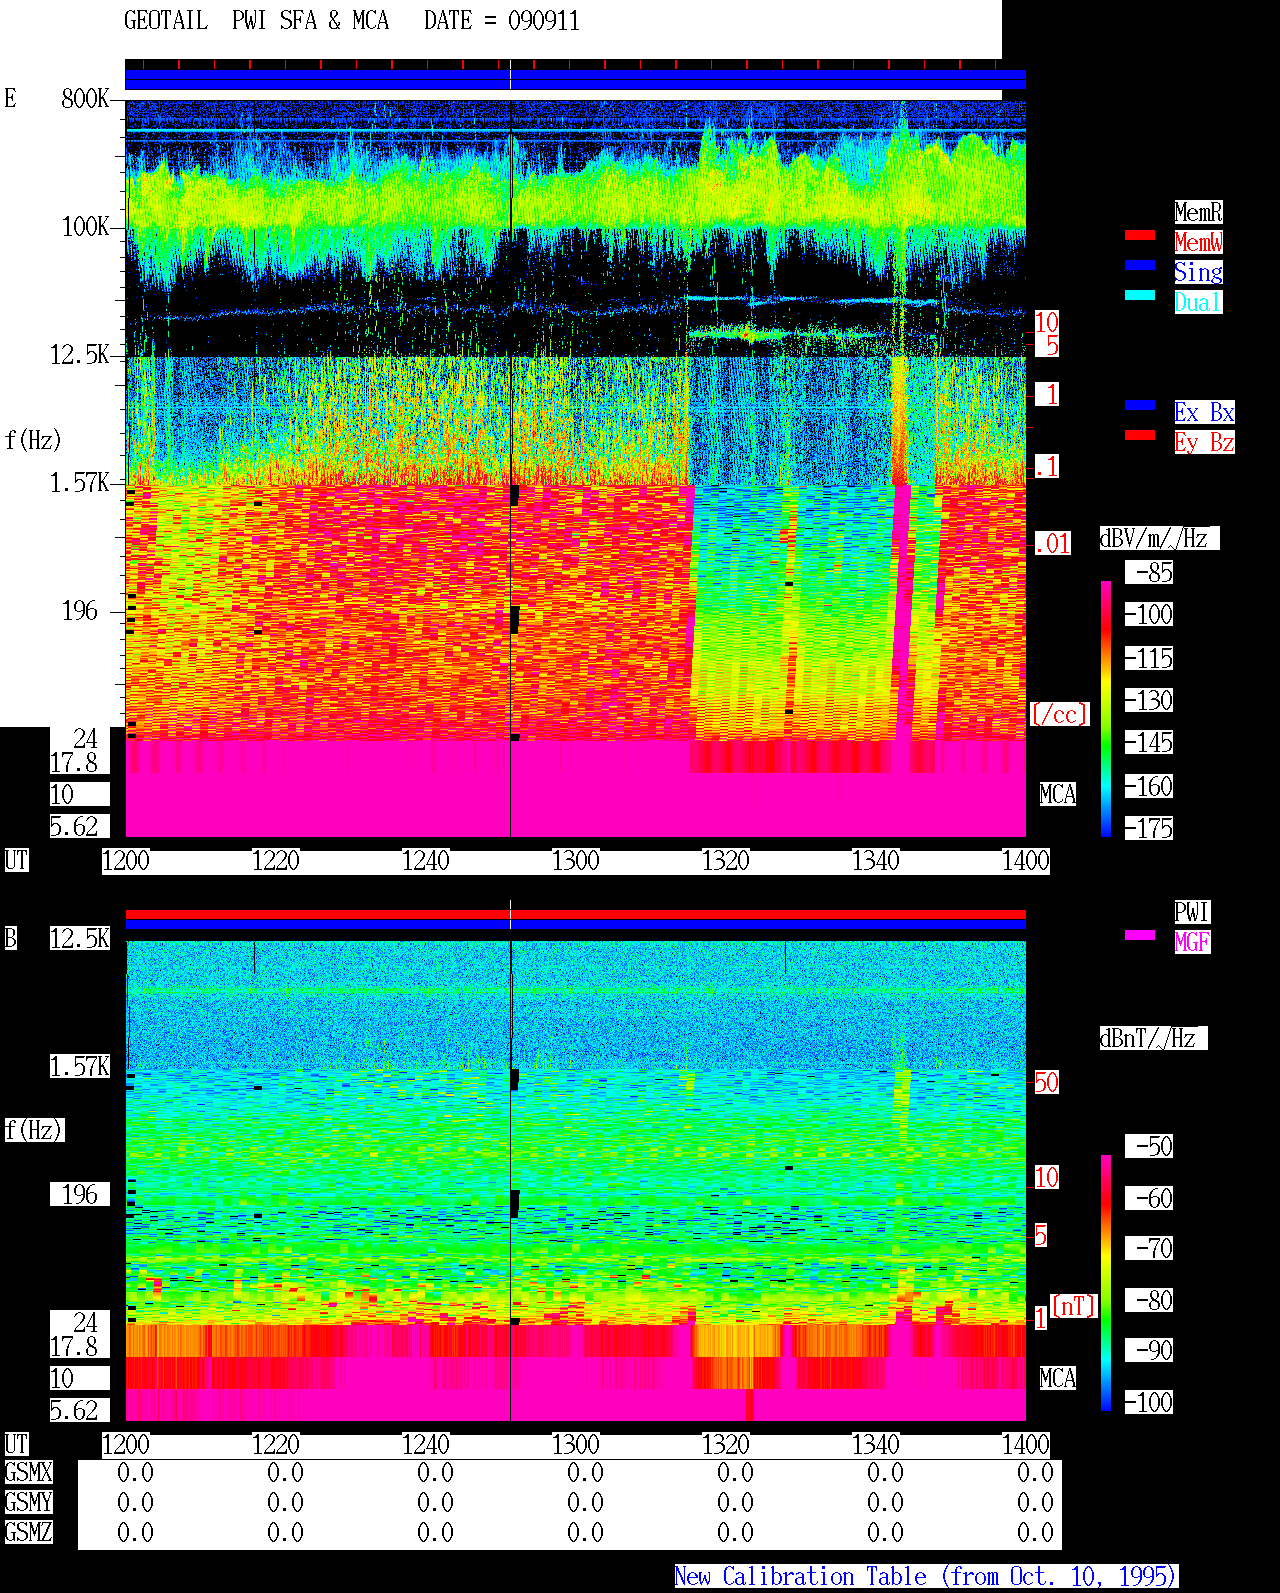
Task: Click 1240 on the E panel time axis
Action: pyautogui.click(x=426, y=860)
